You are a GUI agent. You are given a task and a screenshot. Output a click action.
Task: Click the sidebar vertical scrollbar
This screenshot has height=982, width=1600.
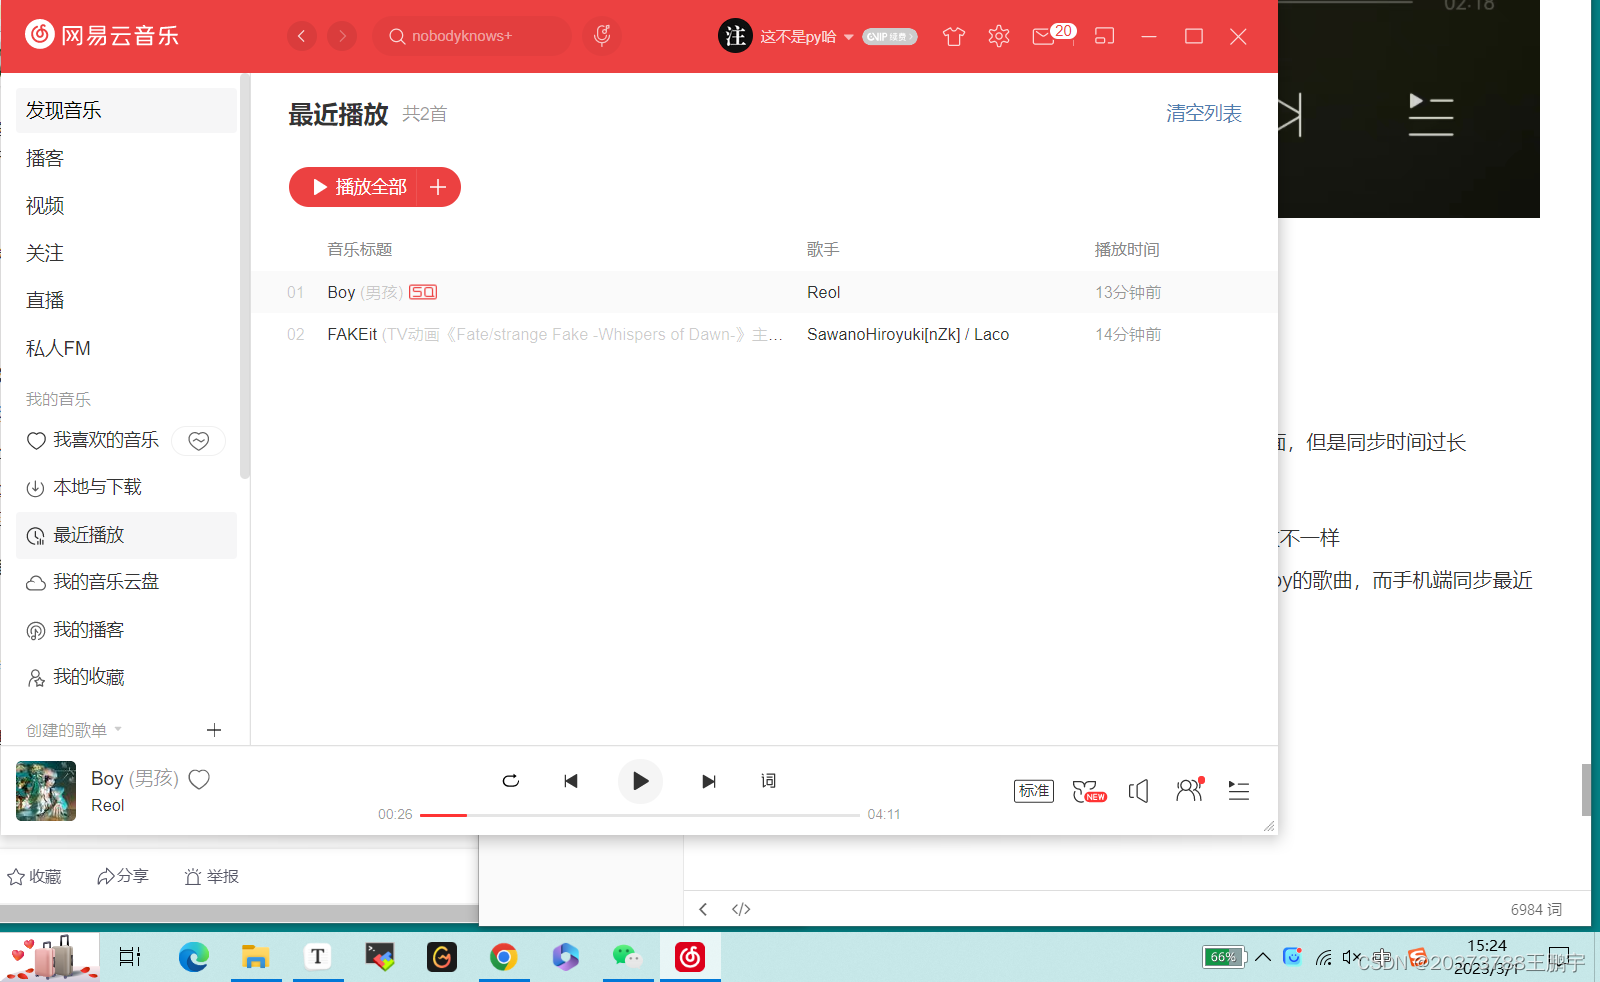[245, 275]
